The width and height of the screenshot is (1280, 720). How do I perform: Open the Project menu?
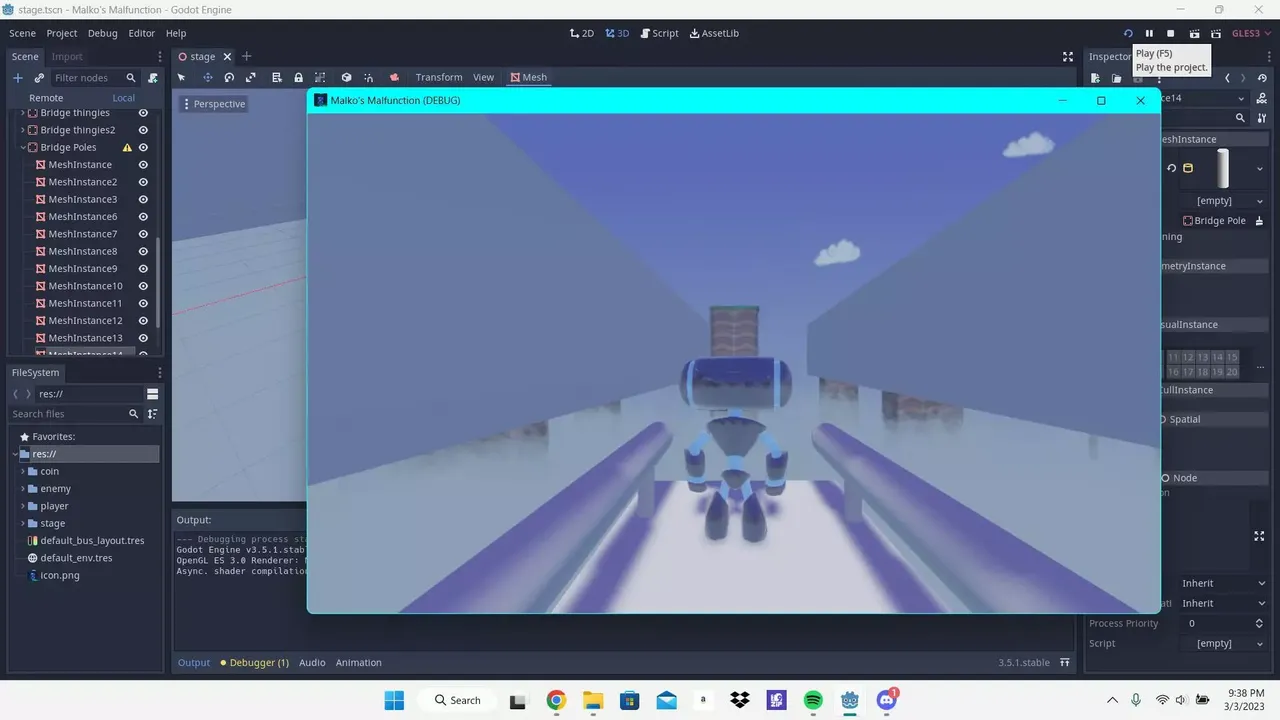pyautogui.click(x=62, y=33)
